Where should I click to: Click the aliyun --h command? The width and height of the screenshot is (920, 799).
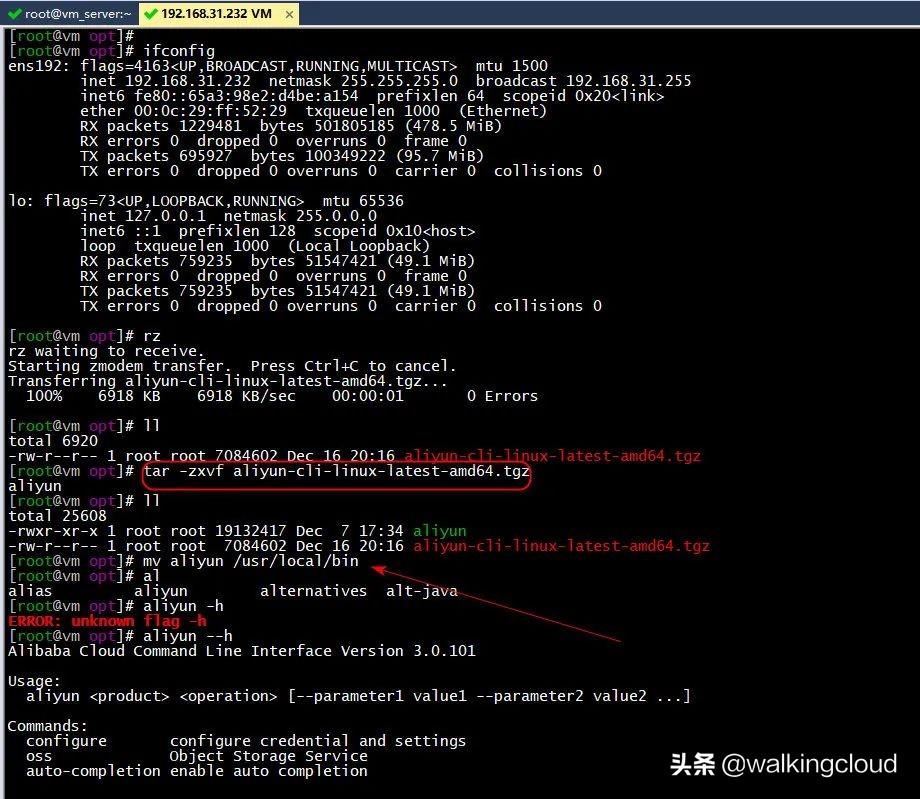[x=188, y=636]
